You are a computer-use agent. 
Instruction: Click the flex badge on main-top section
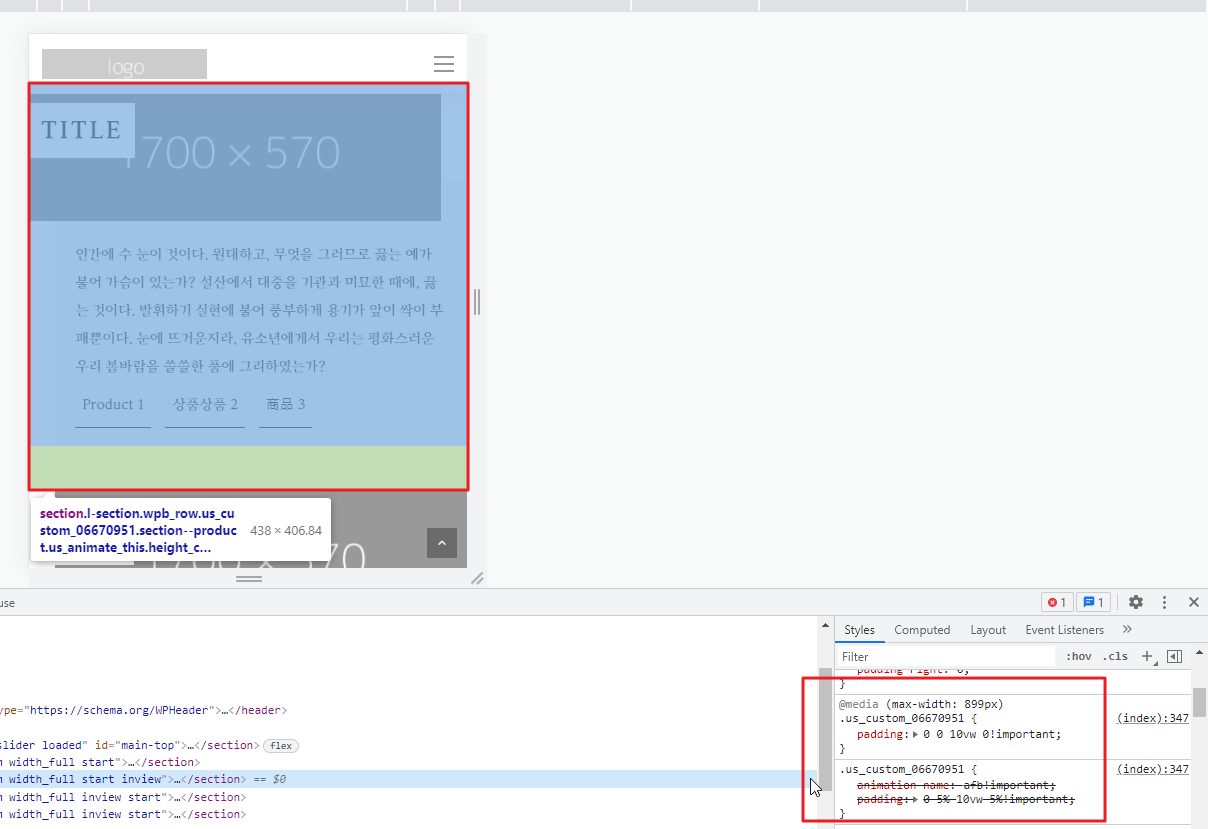click(281, 745)
